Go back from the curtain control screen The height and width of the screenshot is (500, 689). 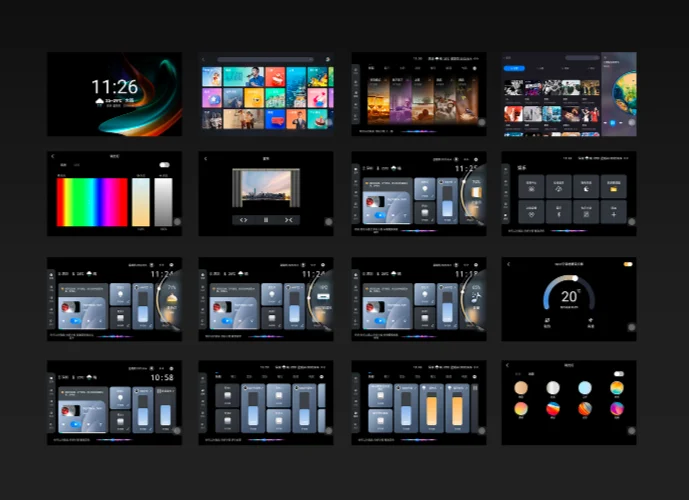206,159
